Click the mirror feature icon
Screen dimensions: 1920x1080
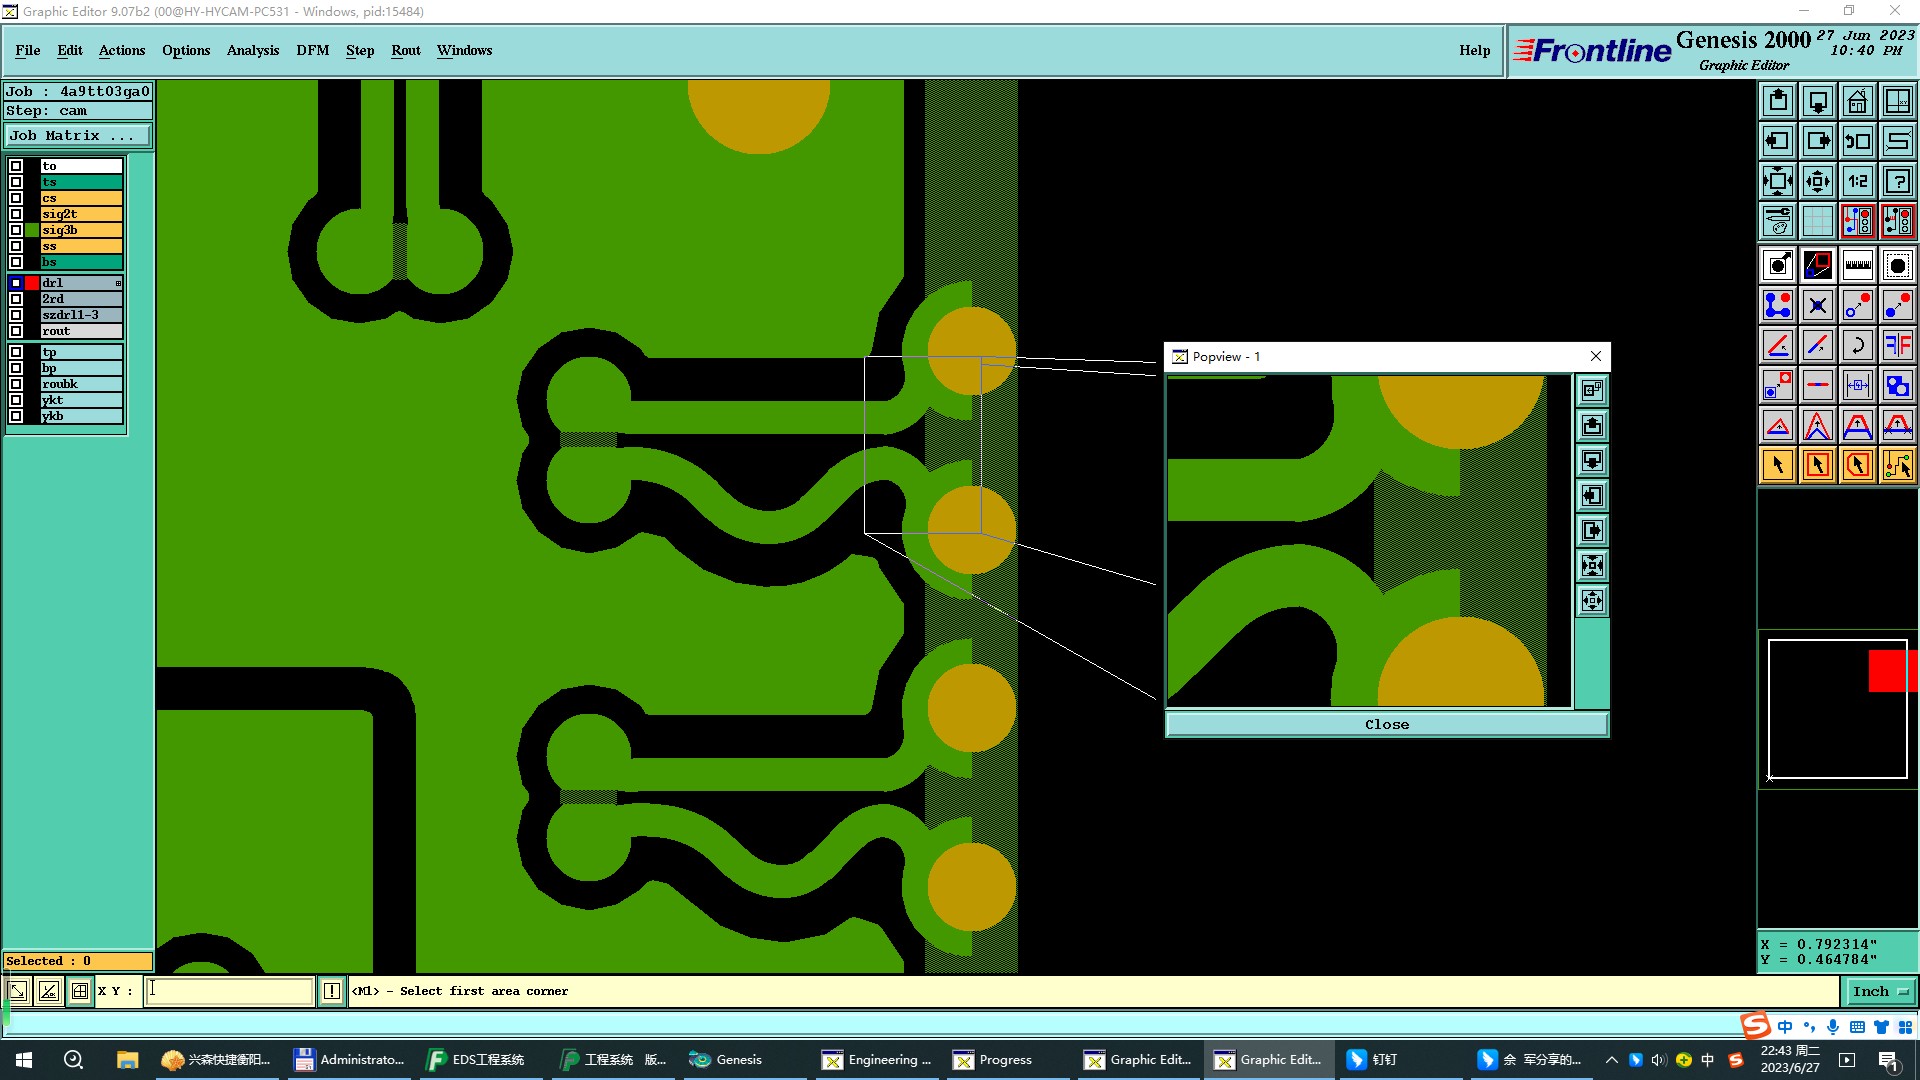tap(1897, 345)
